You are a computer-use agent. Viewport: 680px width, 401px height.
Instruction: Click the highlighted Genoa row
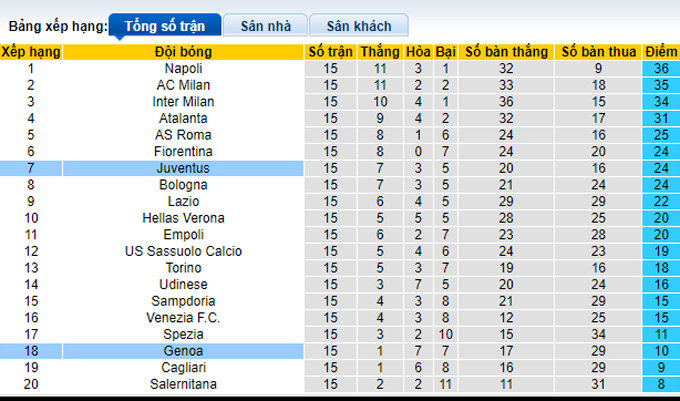coord(183,351)
